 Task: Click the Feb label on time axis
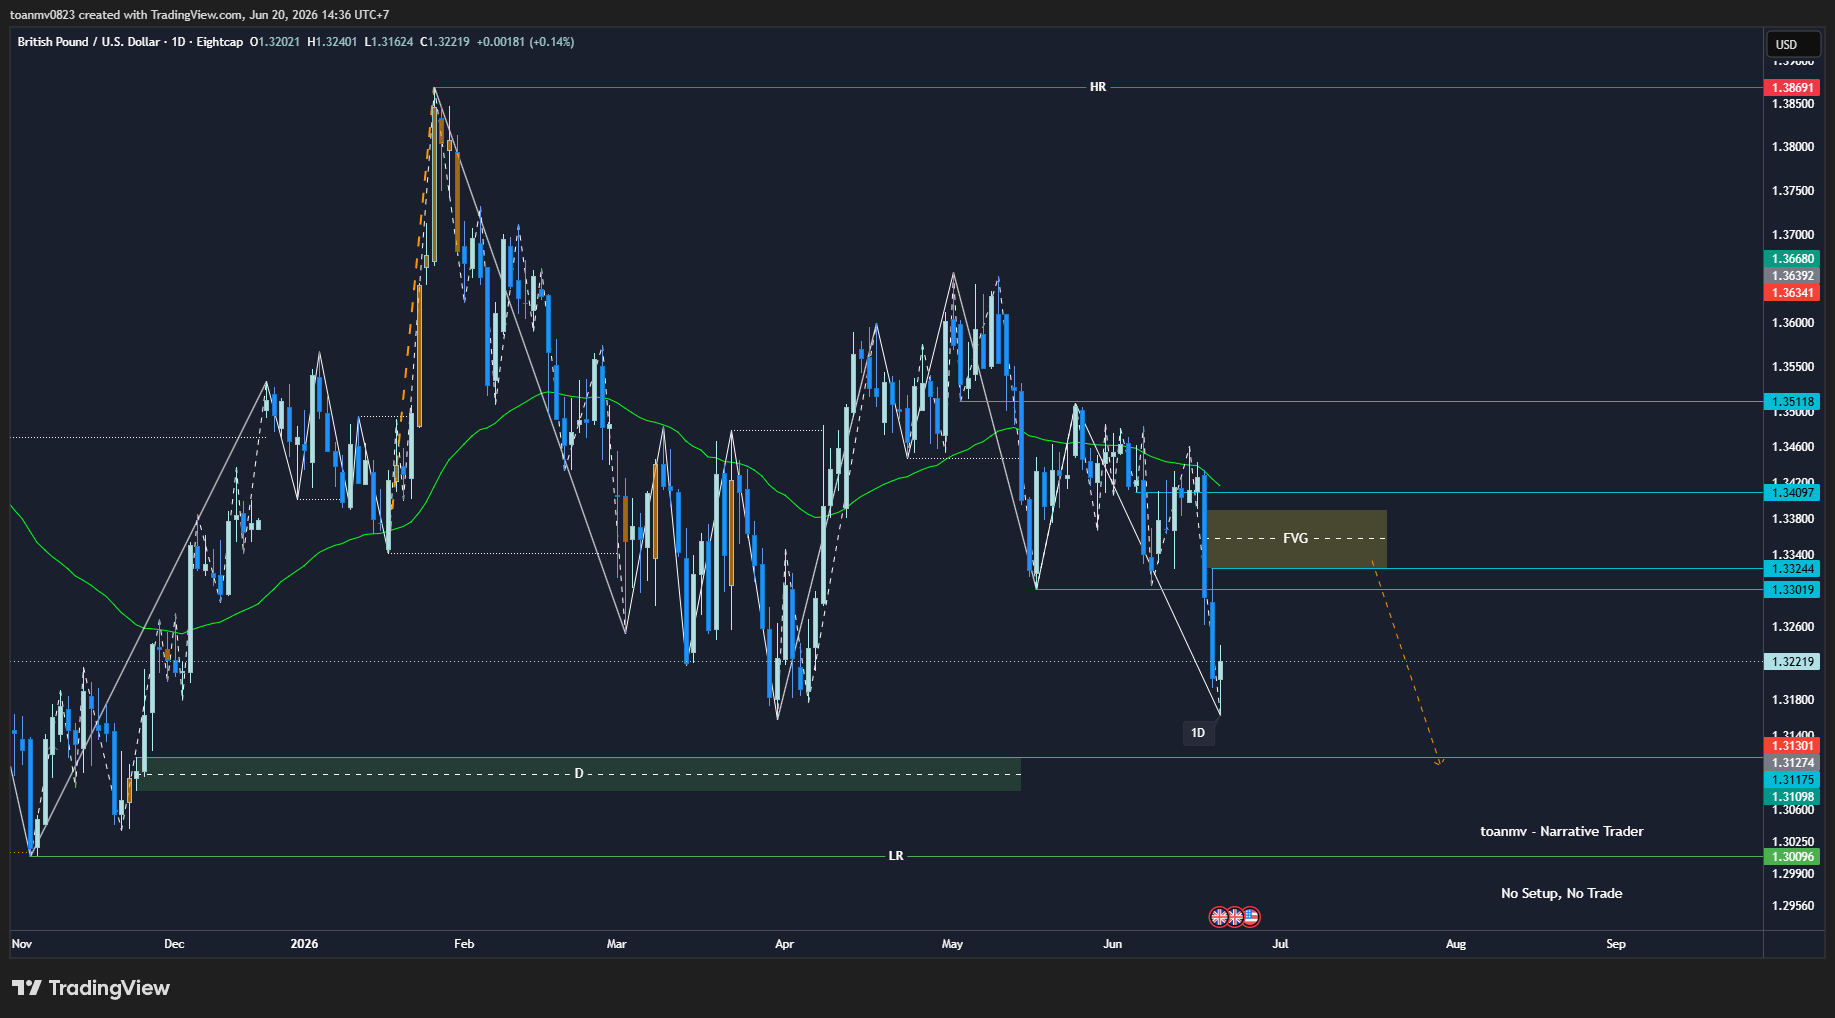point(464,944)
